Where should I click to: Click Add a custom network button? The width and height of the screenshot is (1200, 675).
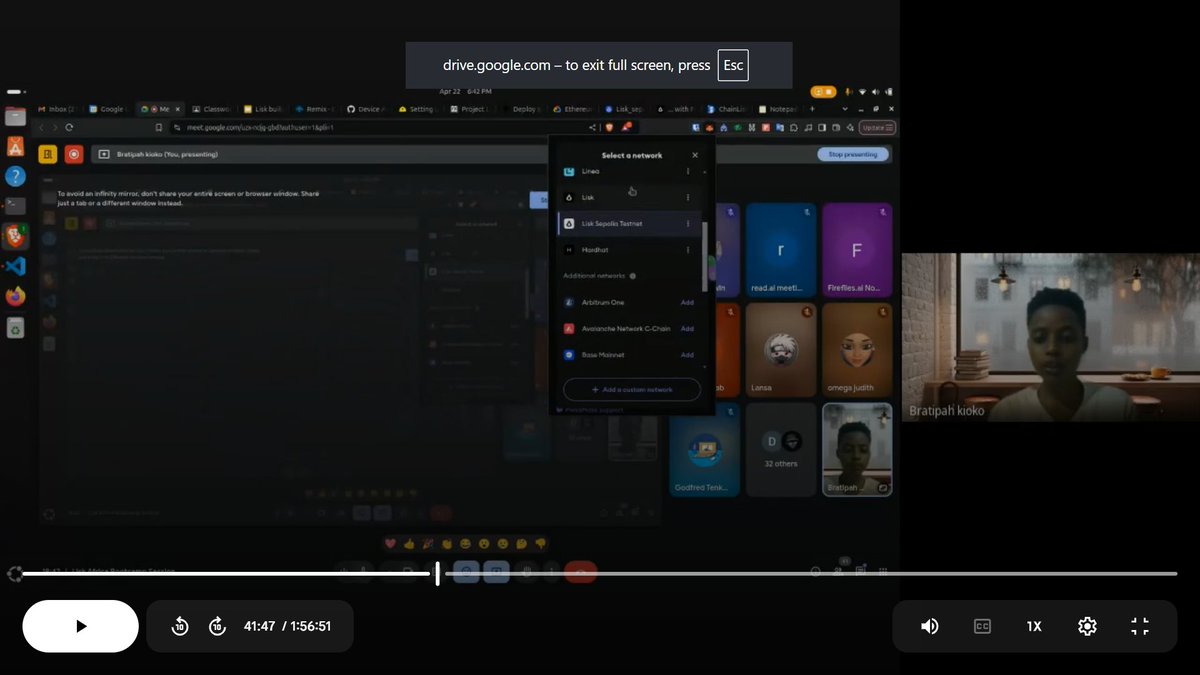tap(632, 389)
